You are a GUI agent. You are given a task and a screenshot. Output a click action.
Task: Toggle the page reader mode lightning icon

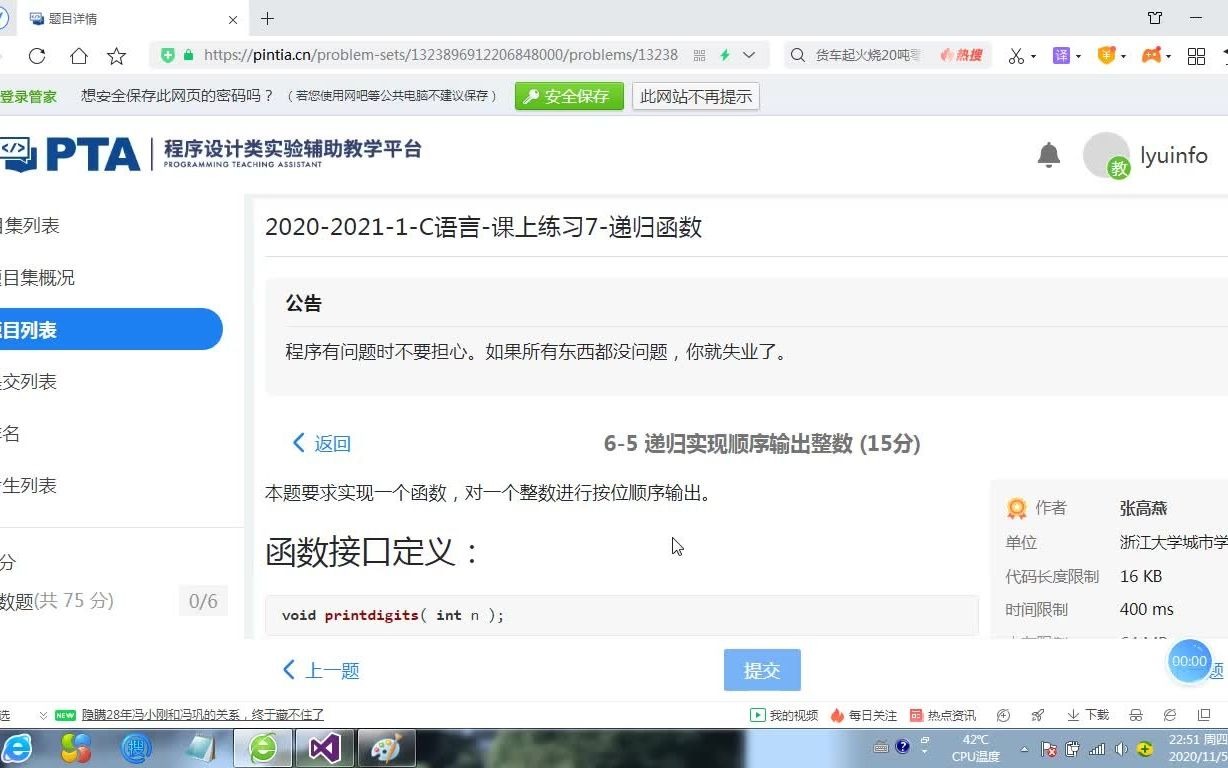[x=724, y=55]
